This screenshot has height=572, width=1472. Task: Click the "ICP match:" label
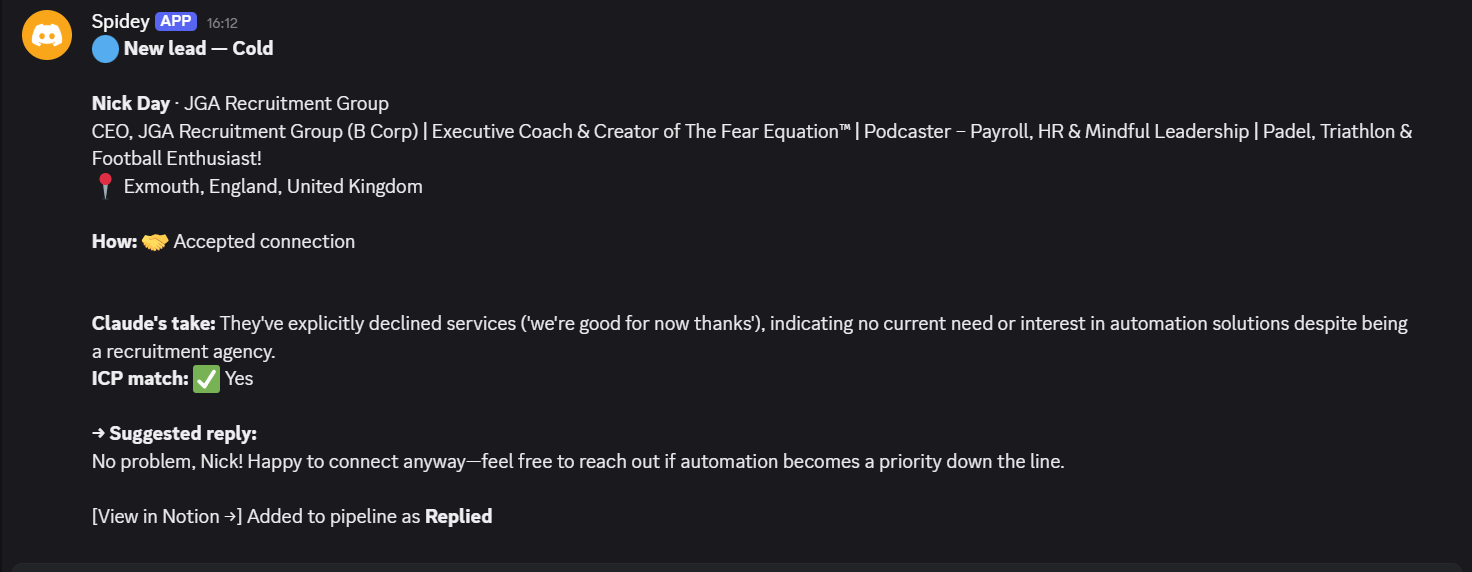click(140, 379)
